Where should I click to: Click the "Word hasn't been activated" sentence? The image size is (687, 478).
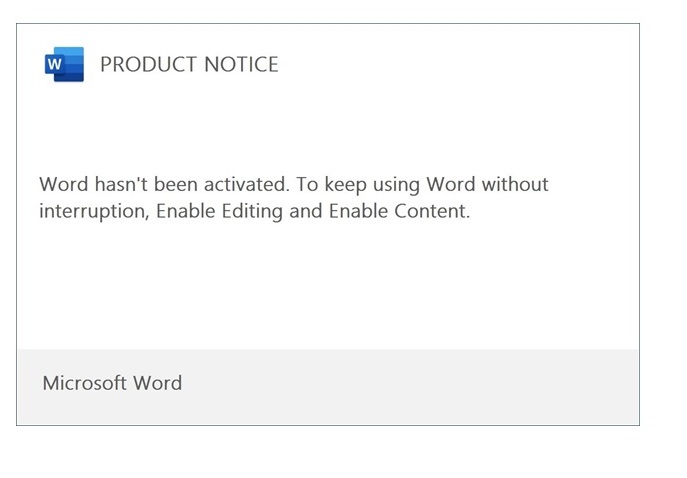[158, 185]
